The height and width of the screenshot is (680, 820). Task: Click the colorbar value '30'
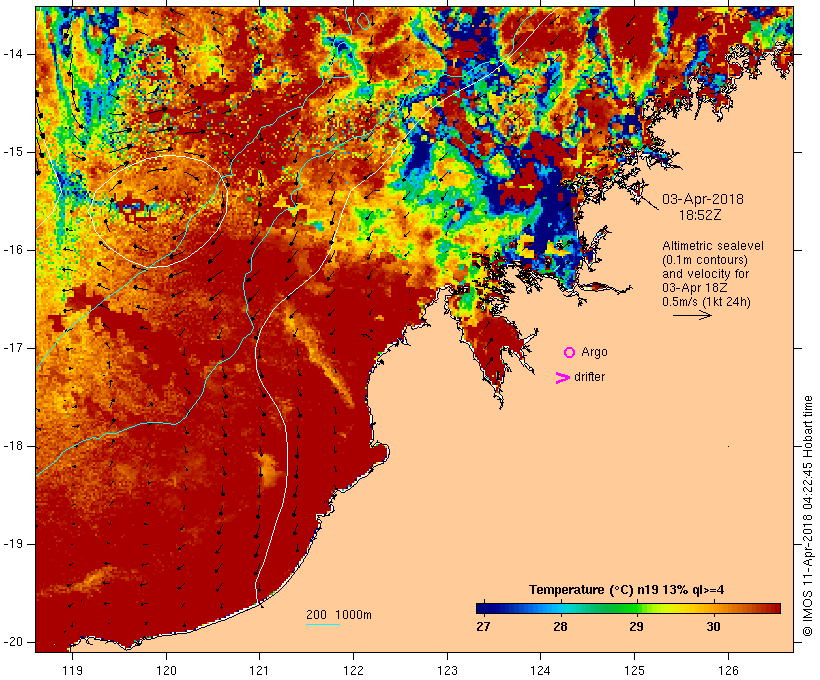[713, 627]
